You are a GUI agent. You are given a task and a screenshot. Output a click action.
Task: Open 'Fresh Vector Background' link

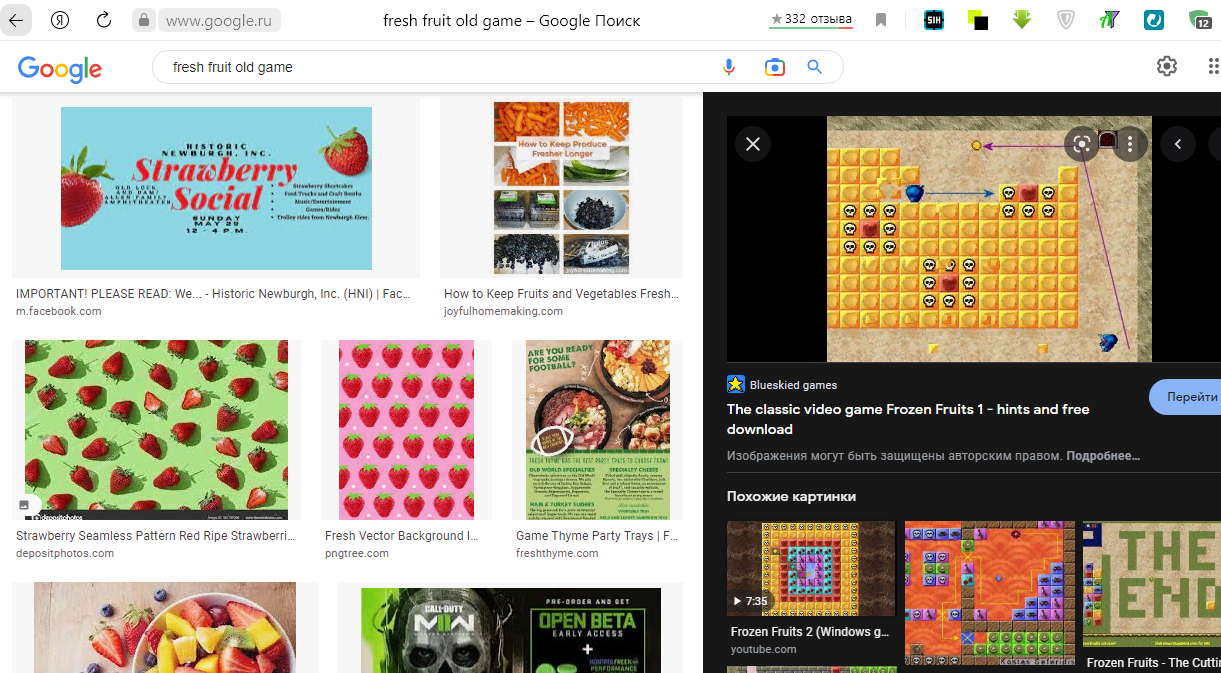point(402,536)
